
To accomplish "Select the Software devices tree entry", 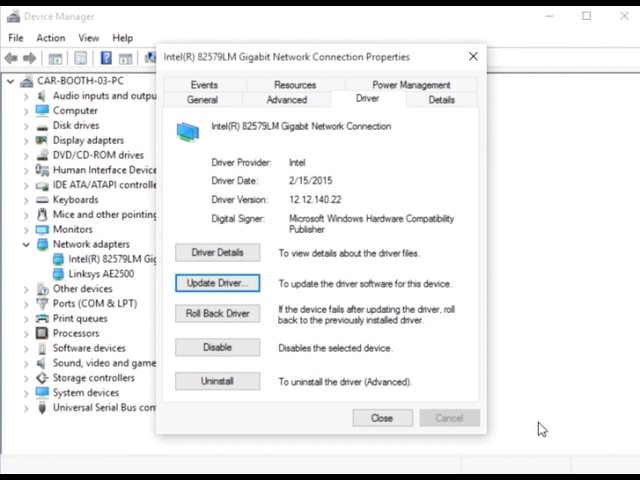I will (89, 348).
